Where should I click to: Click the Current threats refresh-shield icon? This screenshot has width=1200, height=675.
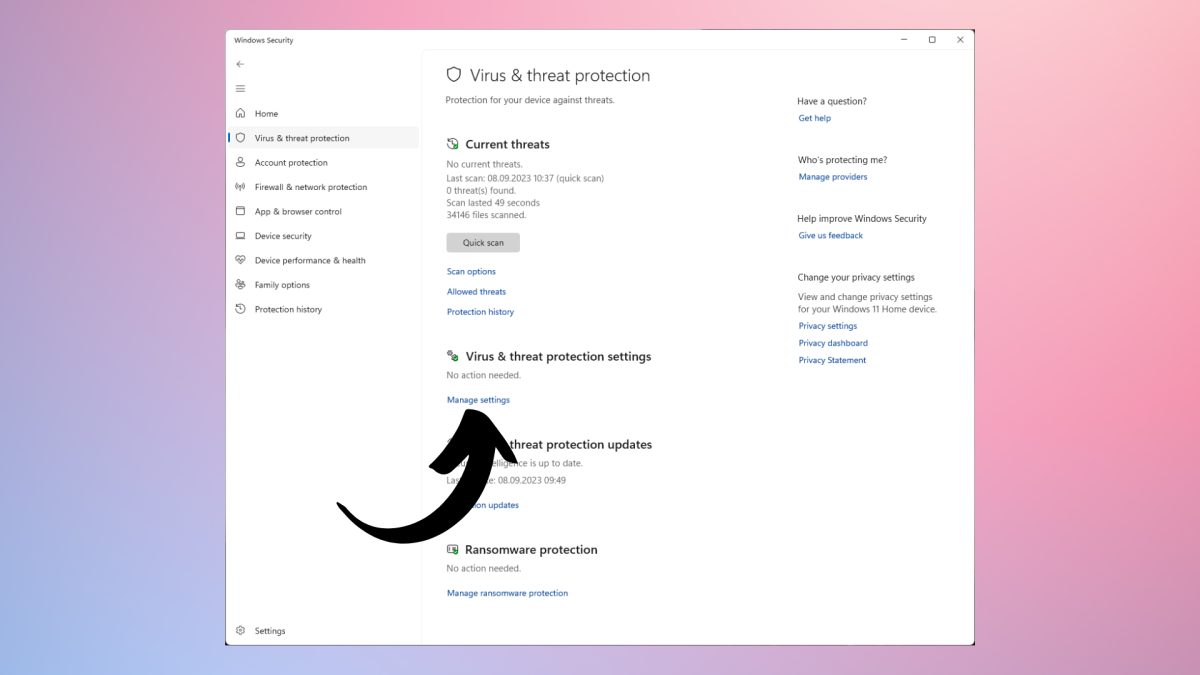point(453,144)
